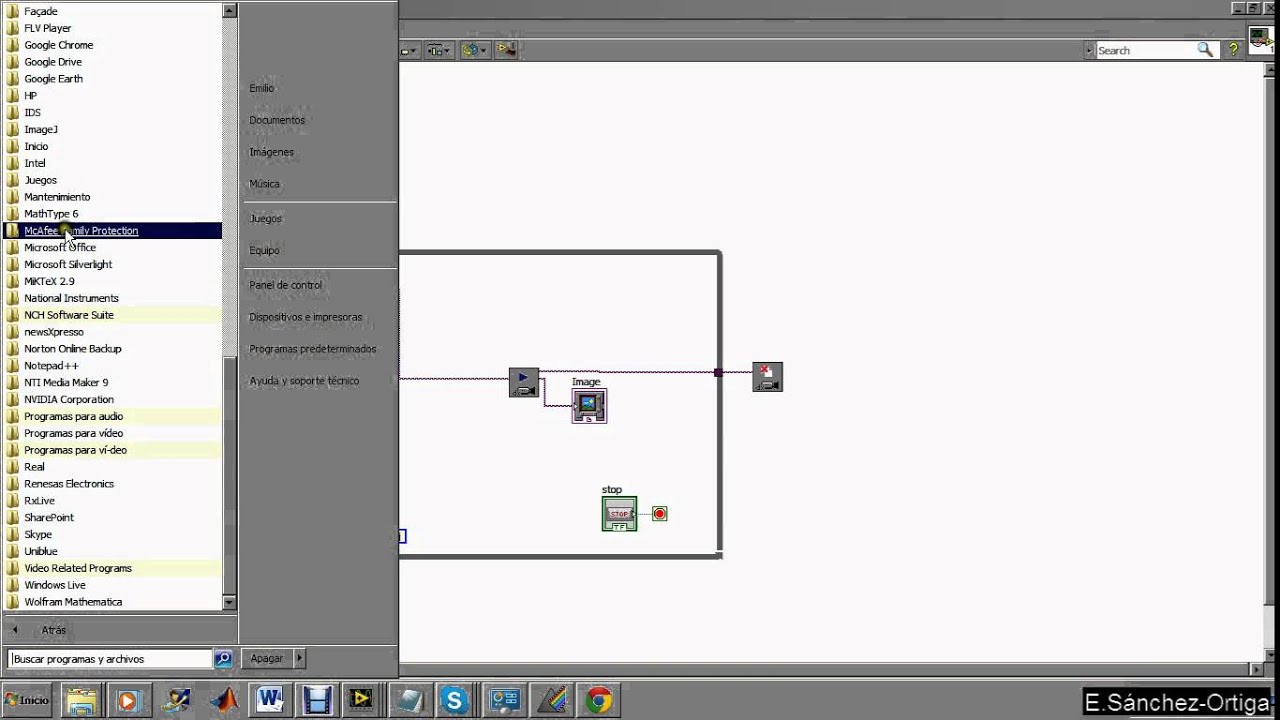Click the magnifier icon in Search box
The width and height of the screenshot is (1280, 720).
[1206, 50]
